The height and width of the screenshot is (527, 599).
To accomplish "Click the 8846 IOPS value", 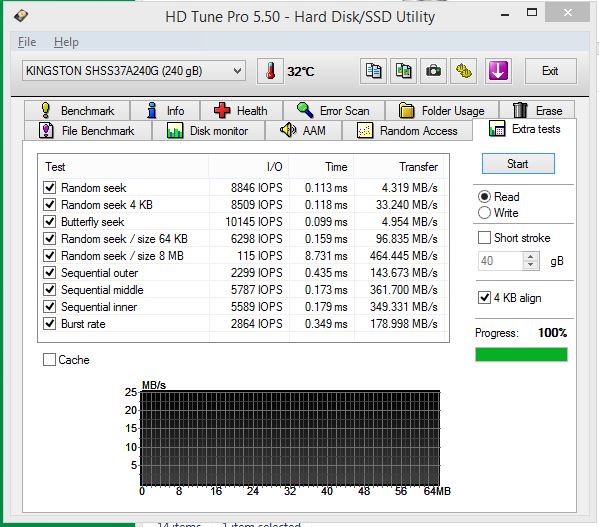I will point(257,188).
